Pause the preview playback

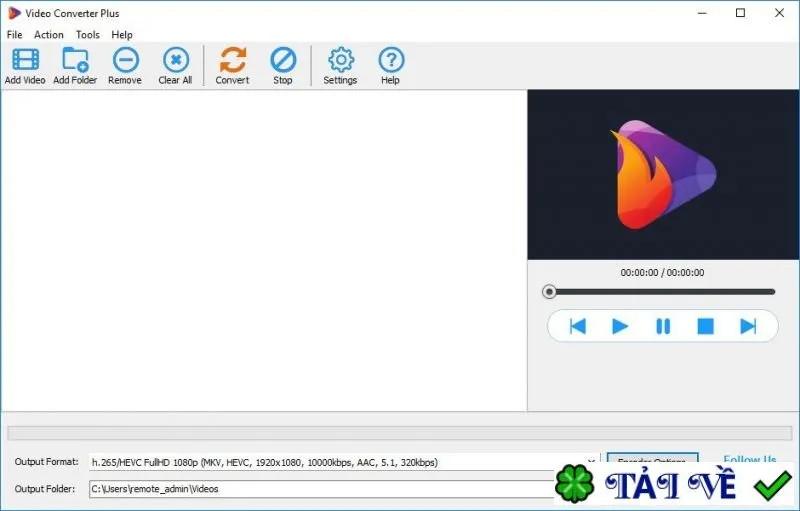coord(663,326)
